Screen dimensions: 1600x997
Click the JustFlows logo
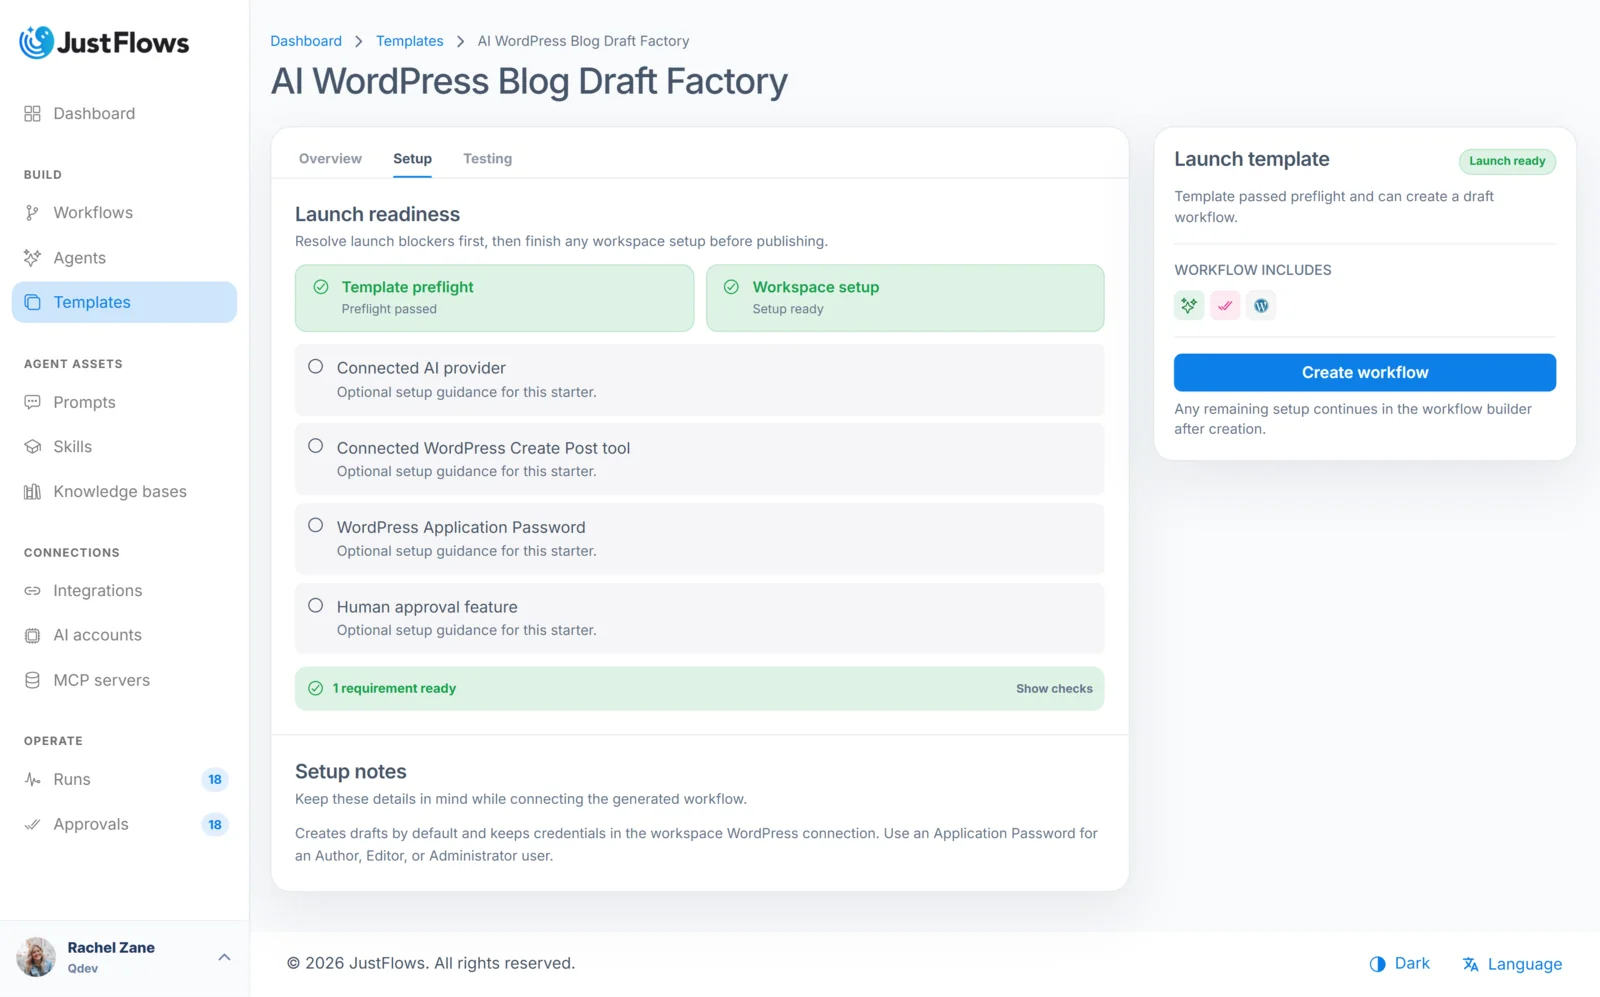[x=104, y=42]
